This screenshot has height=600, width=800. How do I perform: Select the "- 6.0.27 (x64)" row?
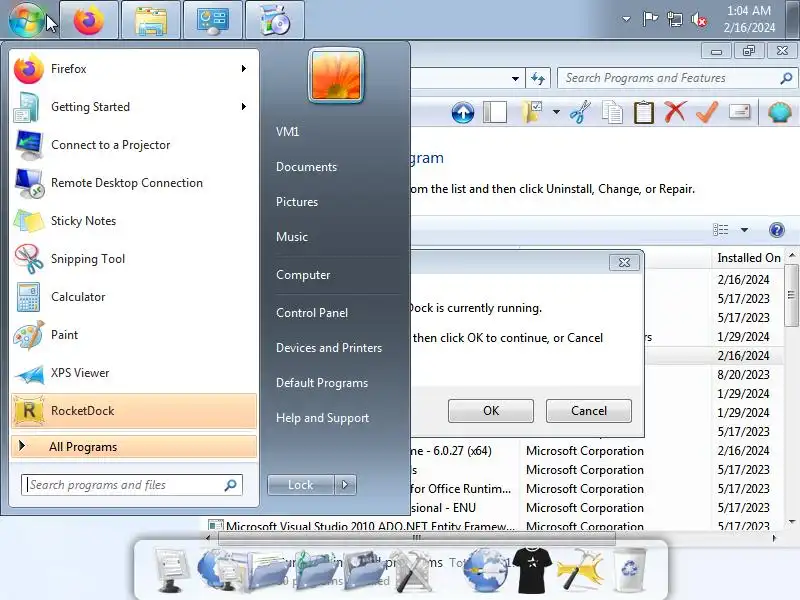(595, 451)
